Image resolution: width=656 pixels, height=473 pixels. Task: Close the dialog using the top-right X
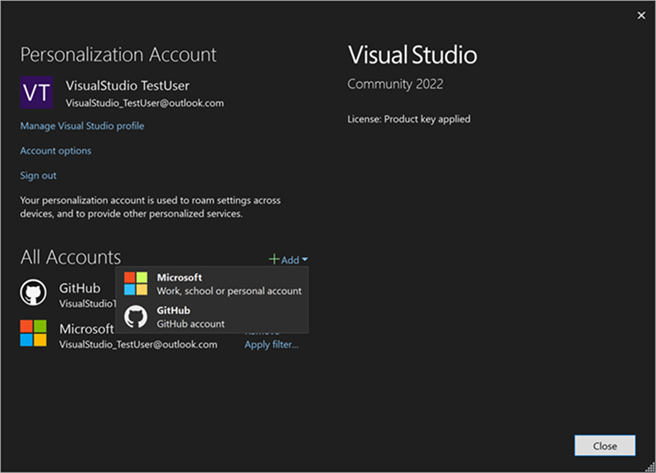click(x=641, y=15)
